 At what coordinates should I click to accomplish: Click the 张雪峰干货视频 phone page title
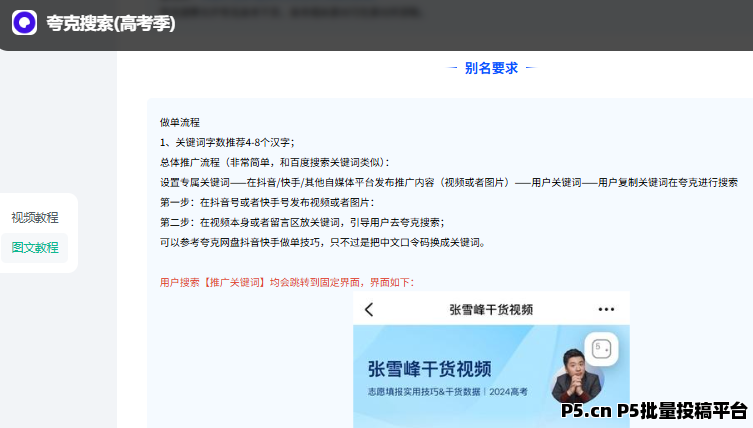point(491,310)
